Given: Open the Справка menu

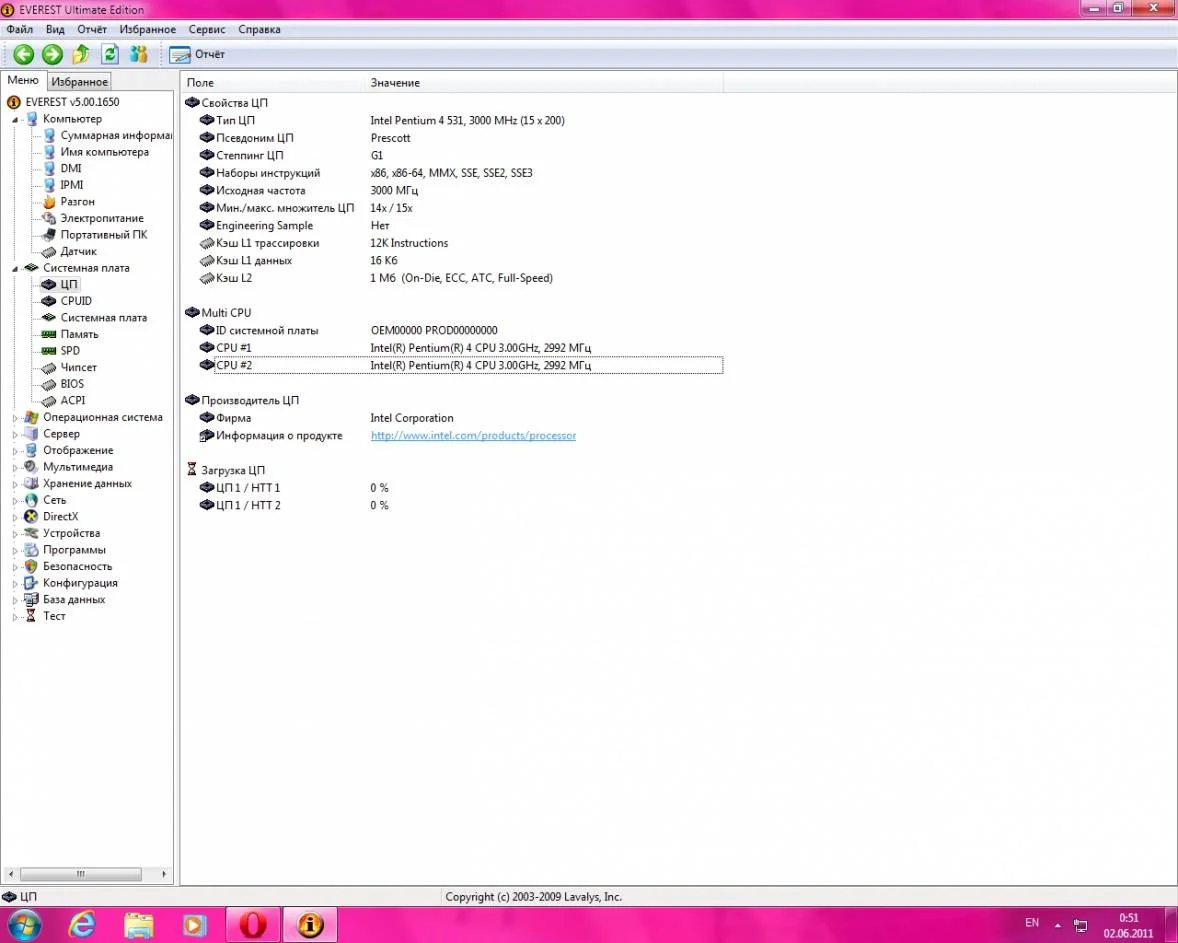Looking at the screenshot, I should click(259, 29).
